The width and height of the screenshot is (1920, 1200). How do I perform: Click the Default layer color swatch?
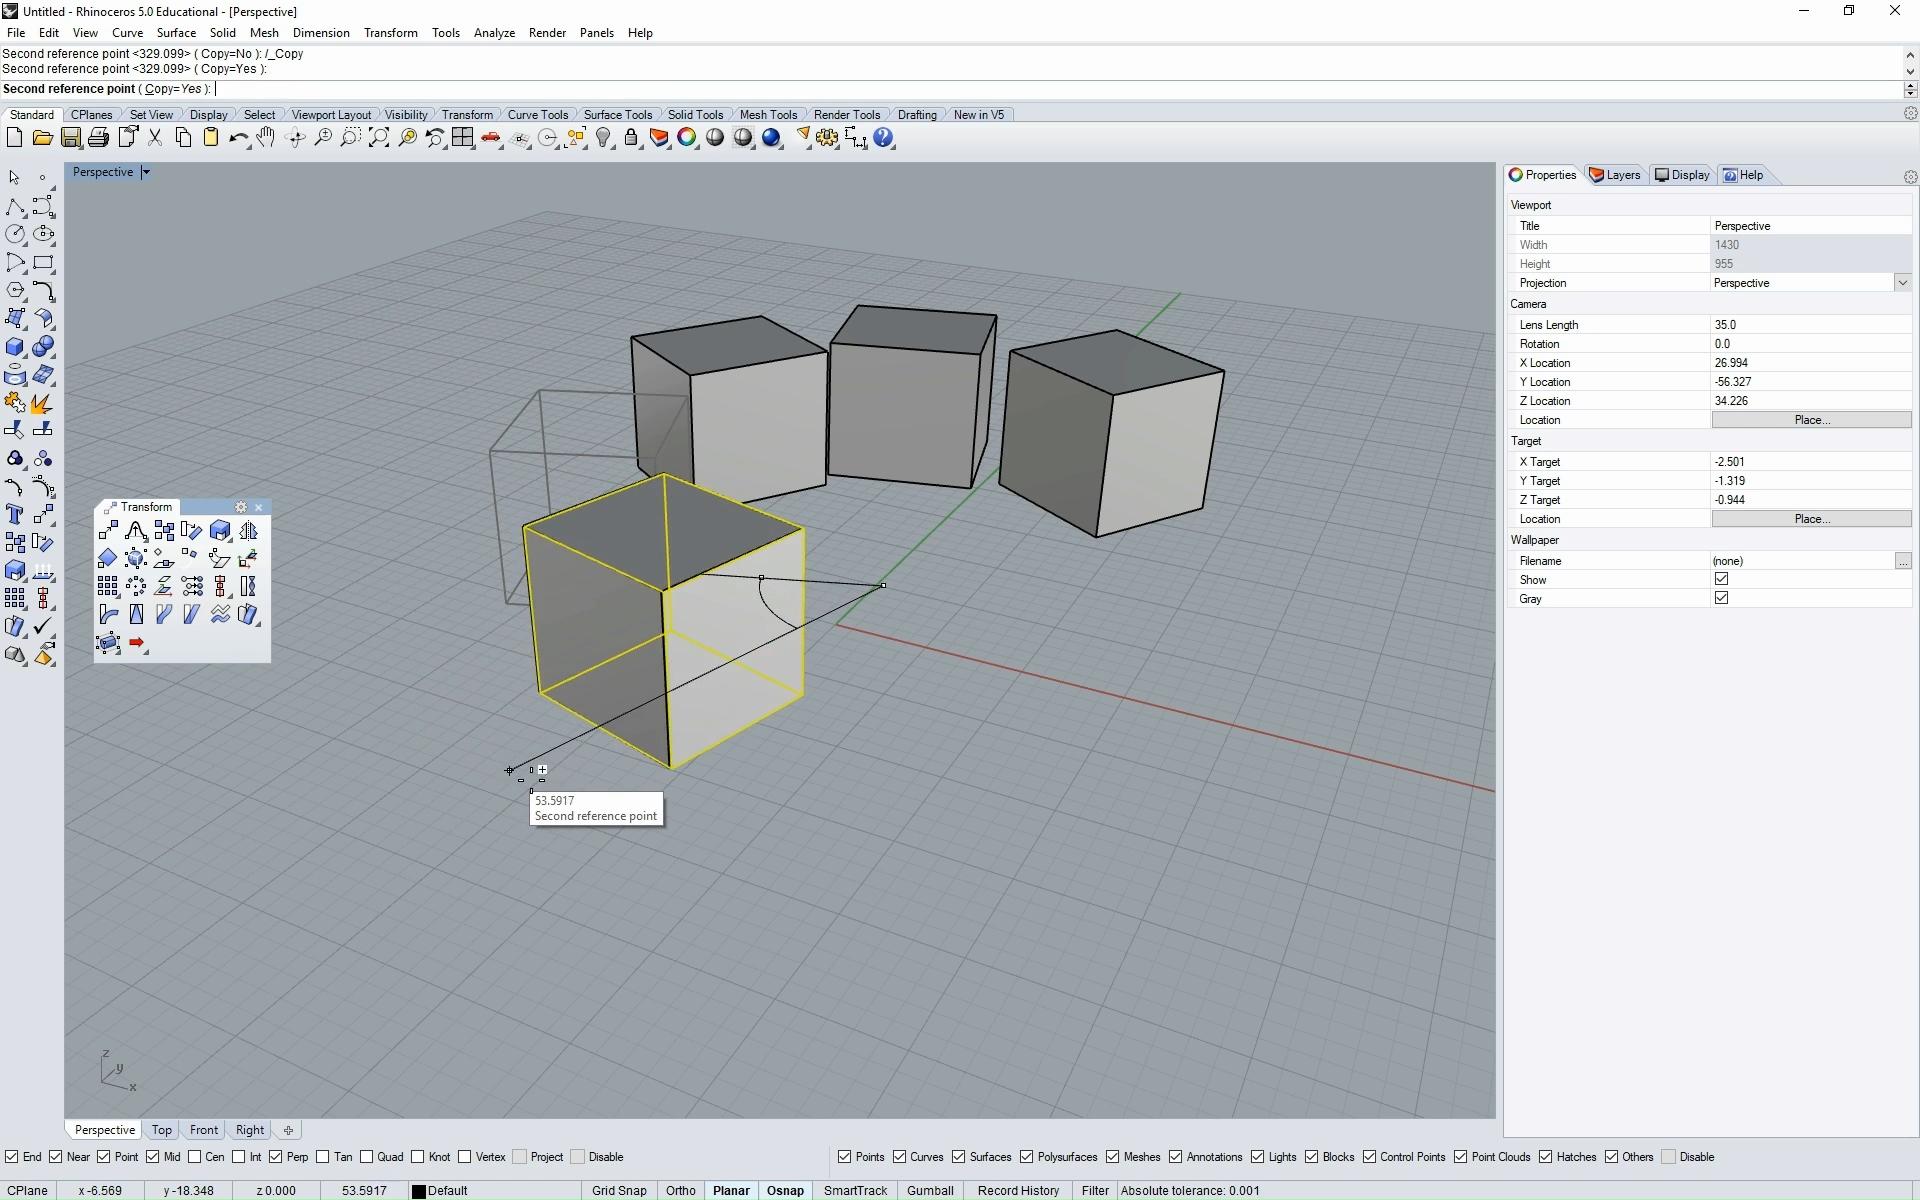coord(419,1191)
